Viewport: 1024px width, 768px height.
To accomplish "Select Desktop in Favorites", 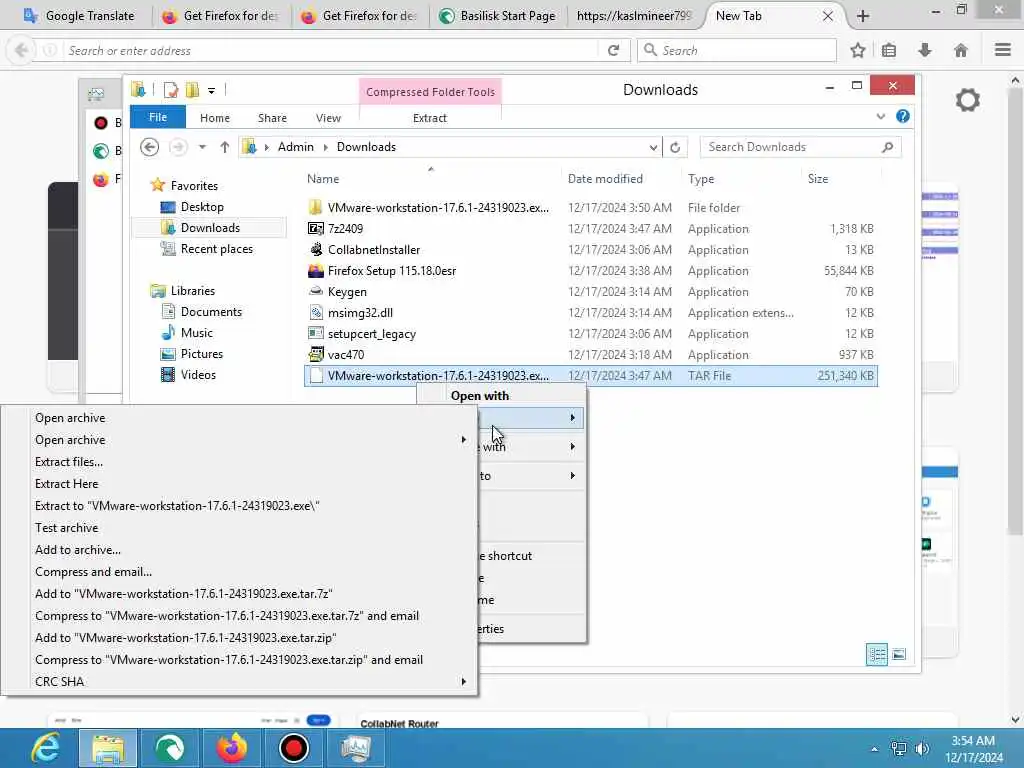I will (x=202, y=207).
